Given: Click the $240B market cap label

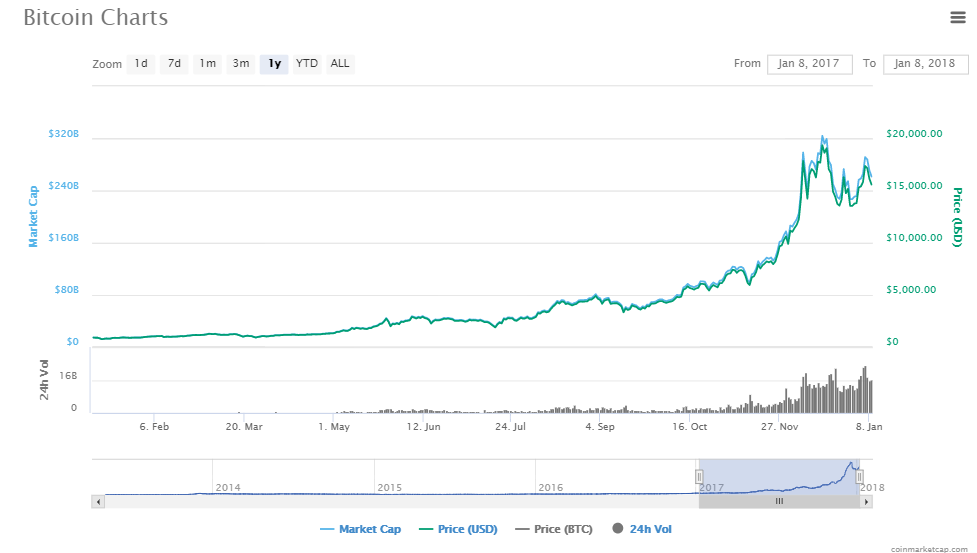Looking at the screenshot, I should pyautogui.click(x=64, y=186).
